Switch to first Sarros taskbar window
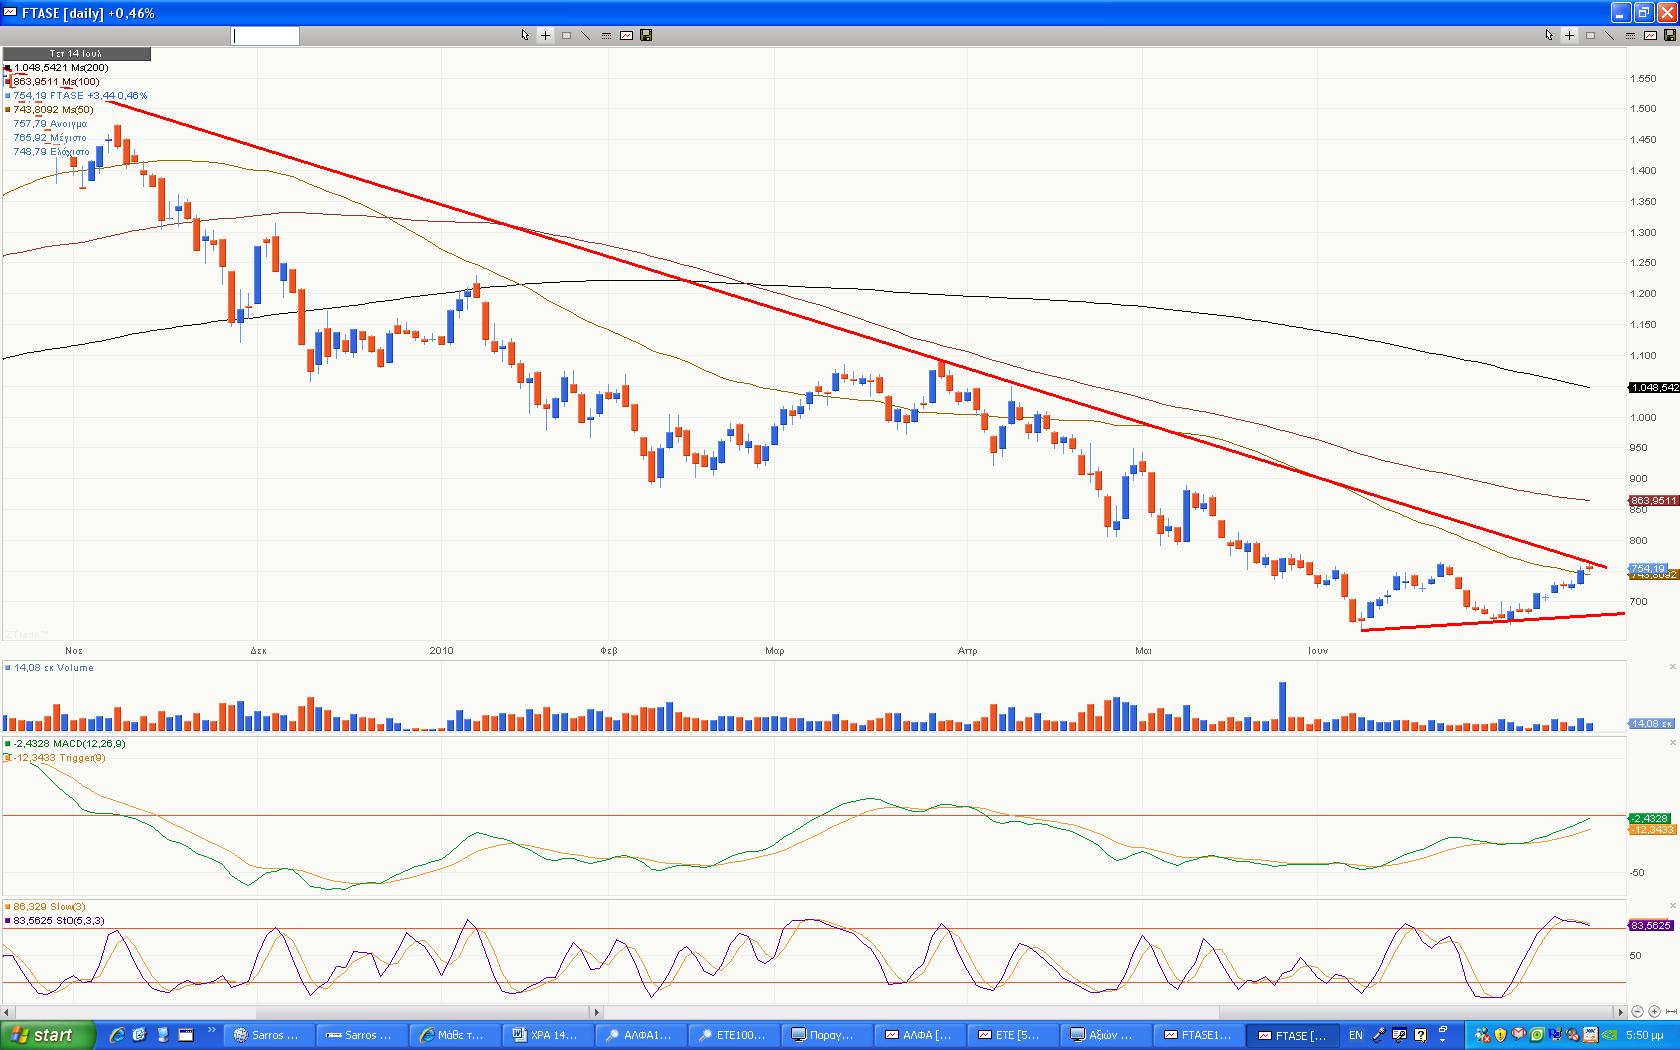This screenshot has width=1680, height=1050. click(268, 1035)
